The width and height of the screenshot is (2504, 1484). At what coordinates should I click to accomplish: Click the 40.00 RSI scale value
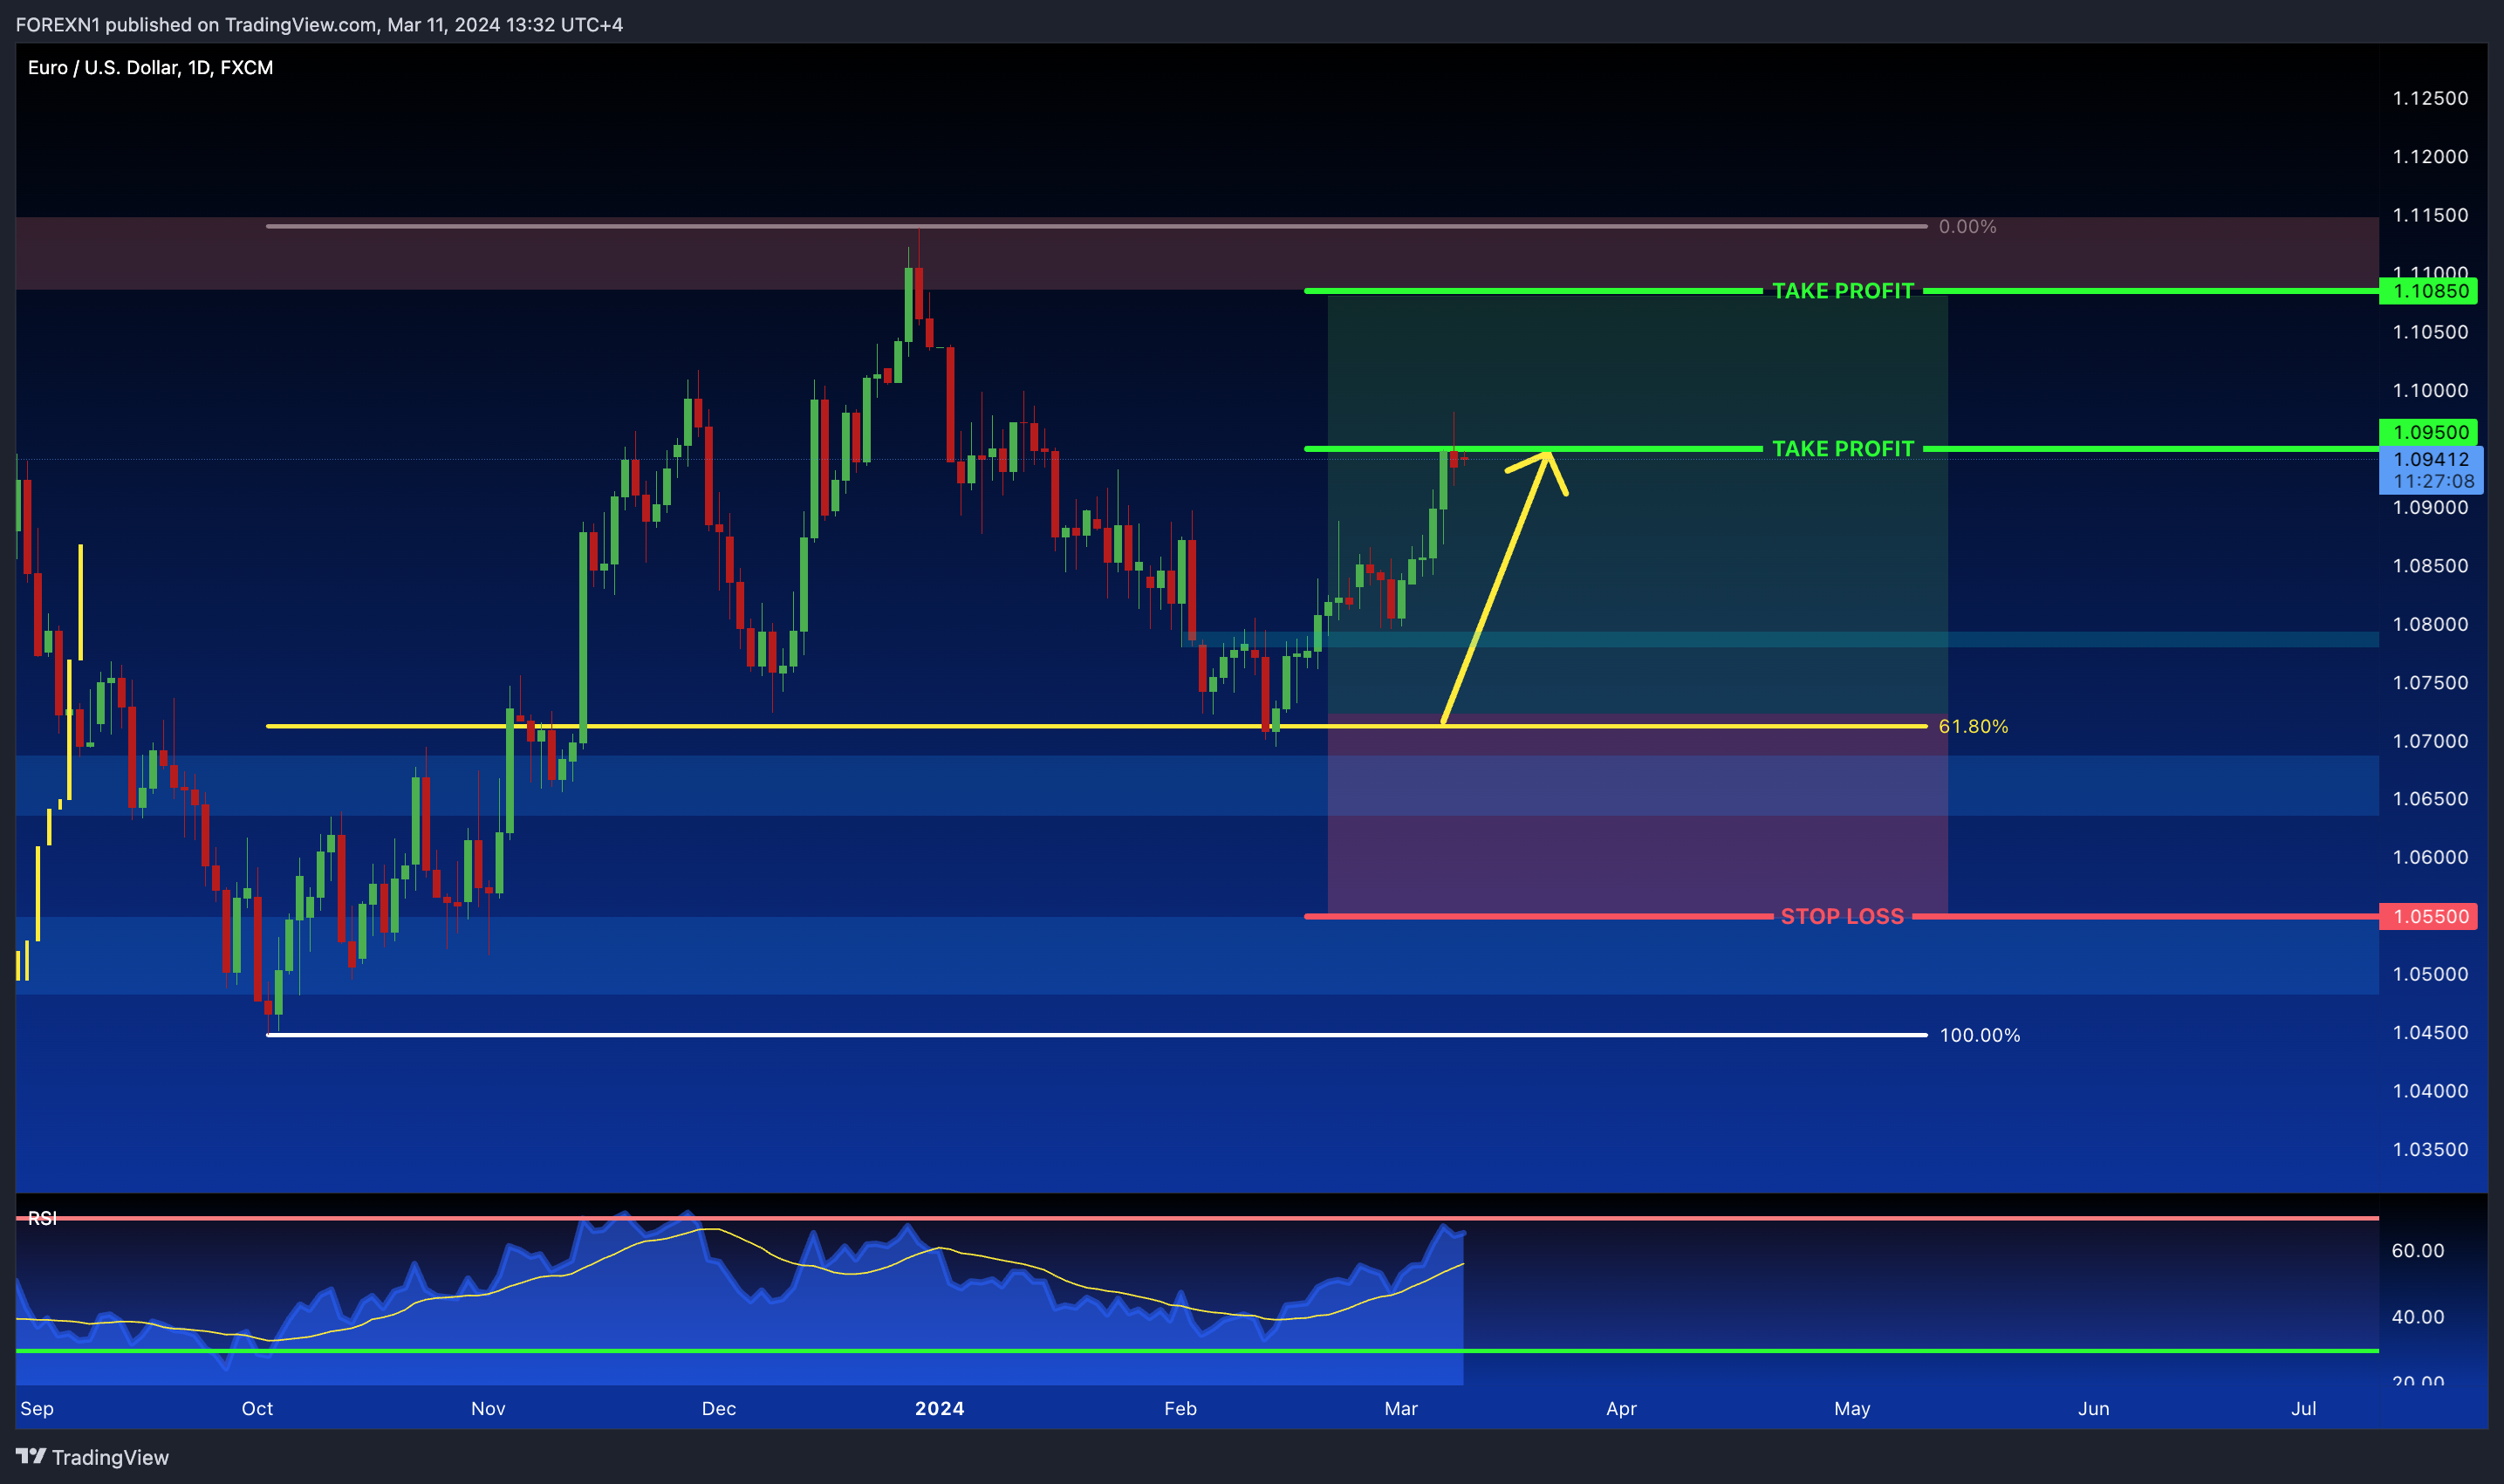coord(2417,1317)
